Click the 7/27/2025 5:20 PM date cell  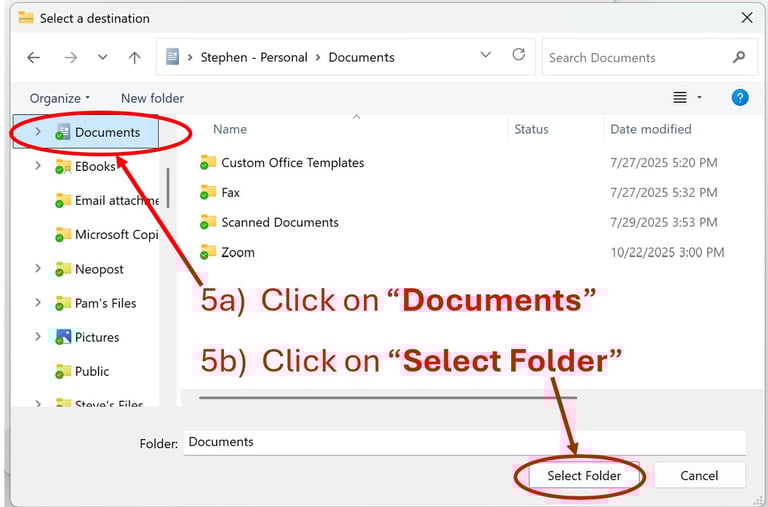pyautogui.click(x=664, y=163)
